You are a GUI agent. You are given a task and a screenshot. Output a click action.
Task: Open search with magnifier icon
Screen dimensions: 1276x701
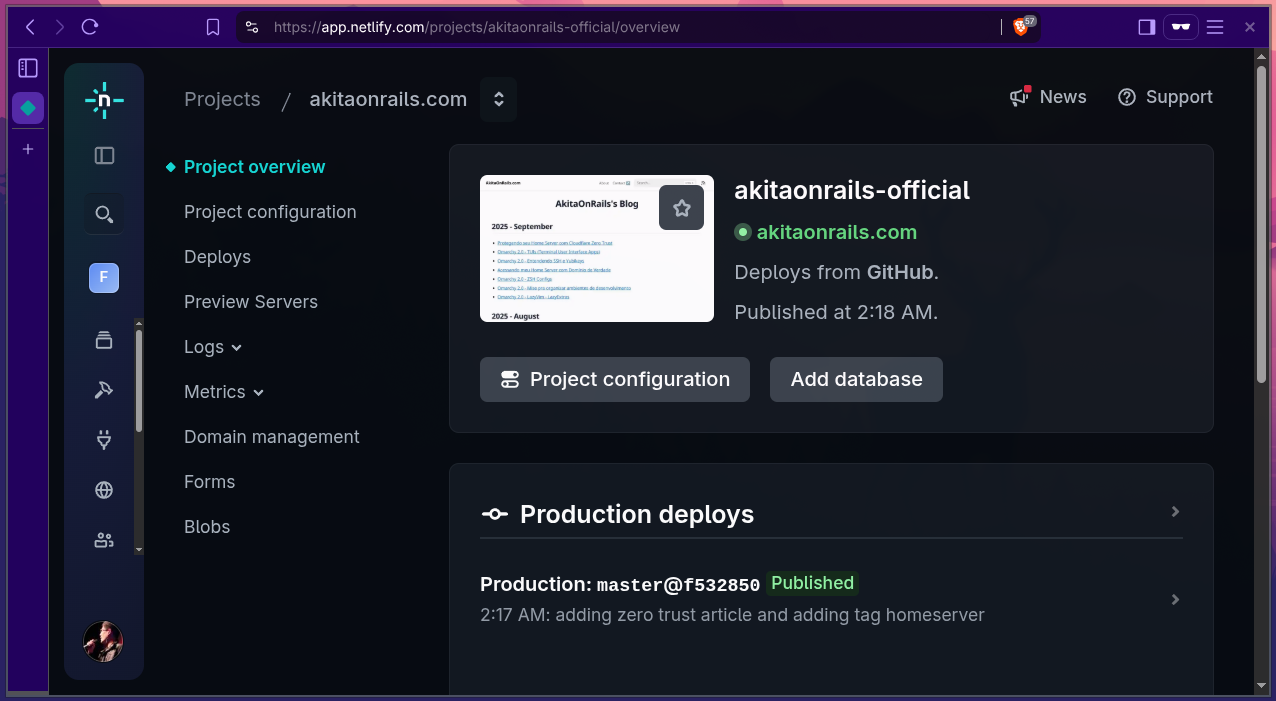104,214
